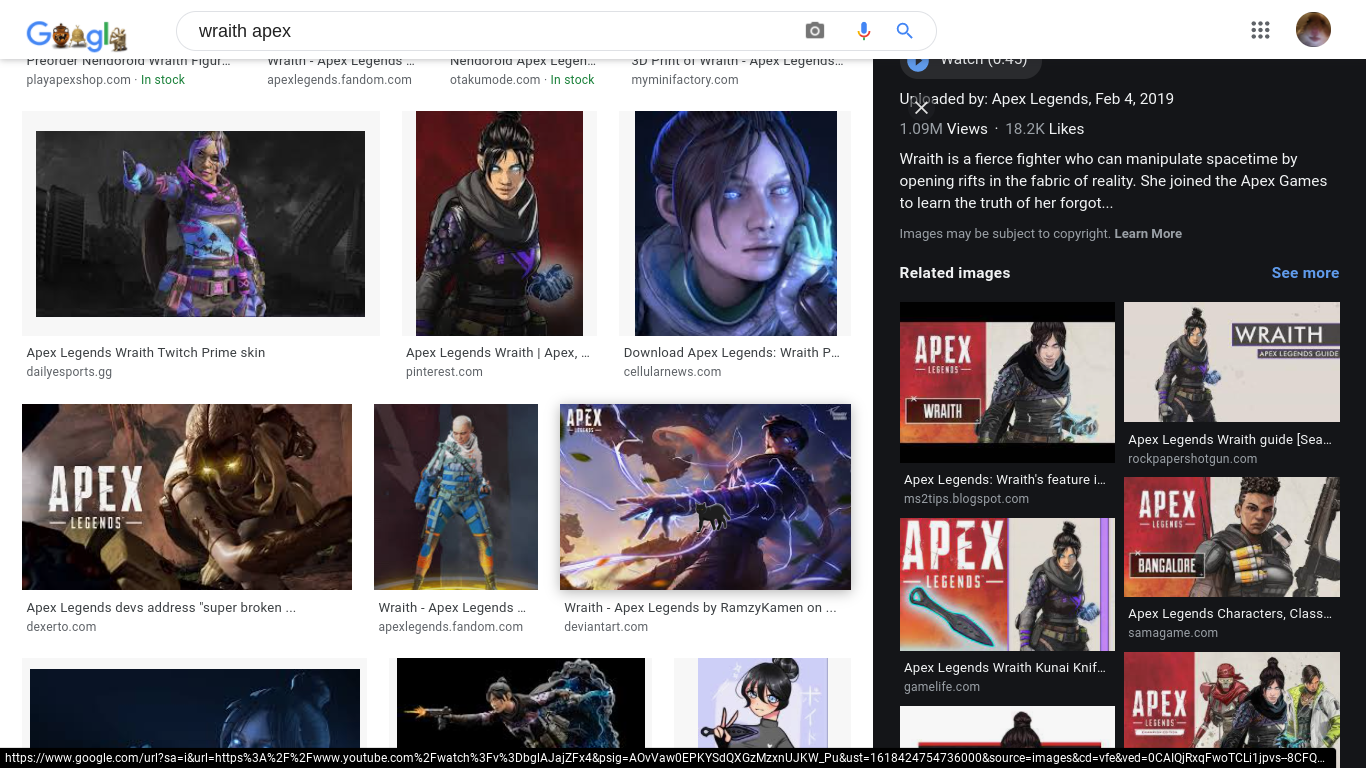Click caption "Apex Legends Wraith | Apex, ..."
The width and height of the screenshot is (1366, 768).
pyautogui.click(x=498, y=353)
